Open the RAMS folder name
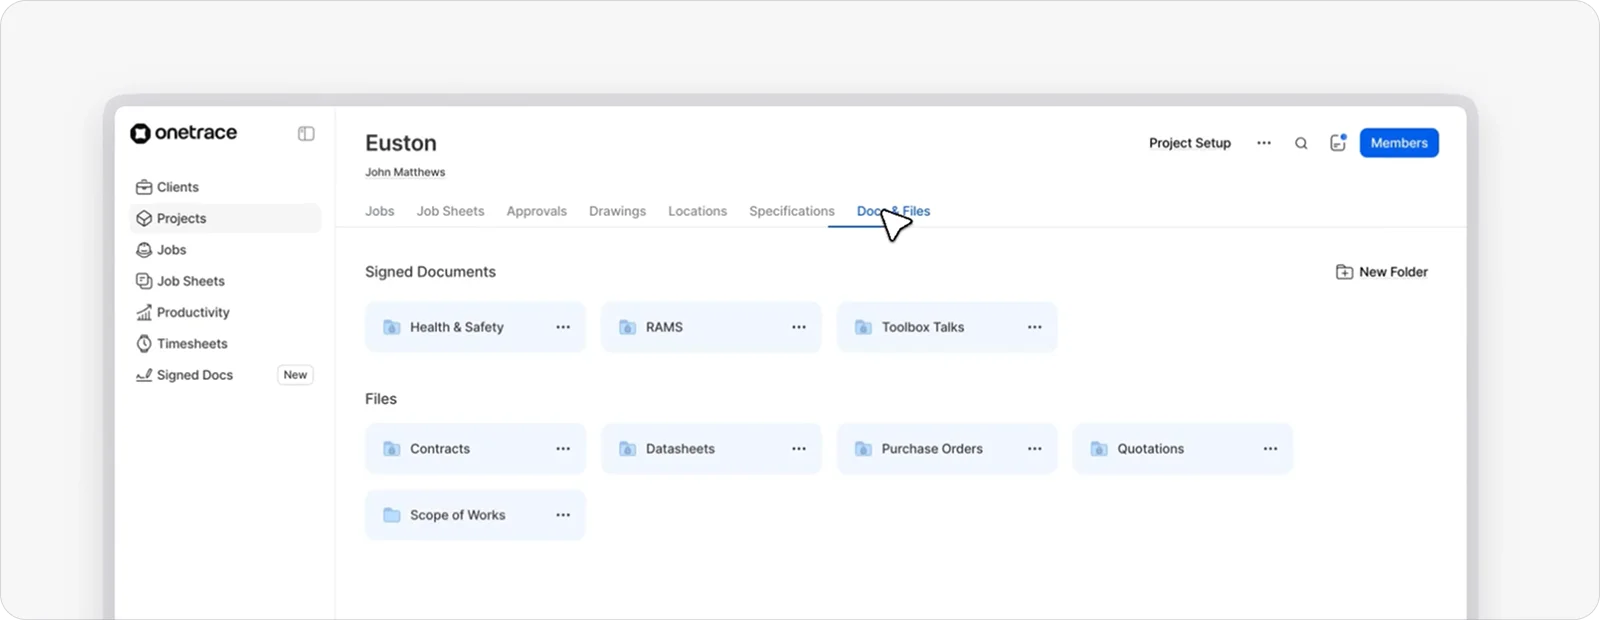Screen dimensions: 1600x620 click(x=664, y=327)
